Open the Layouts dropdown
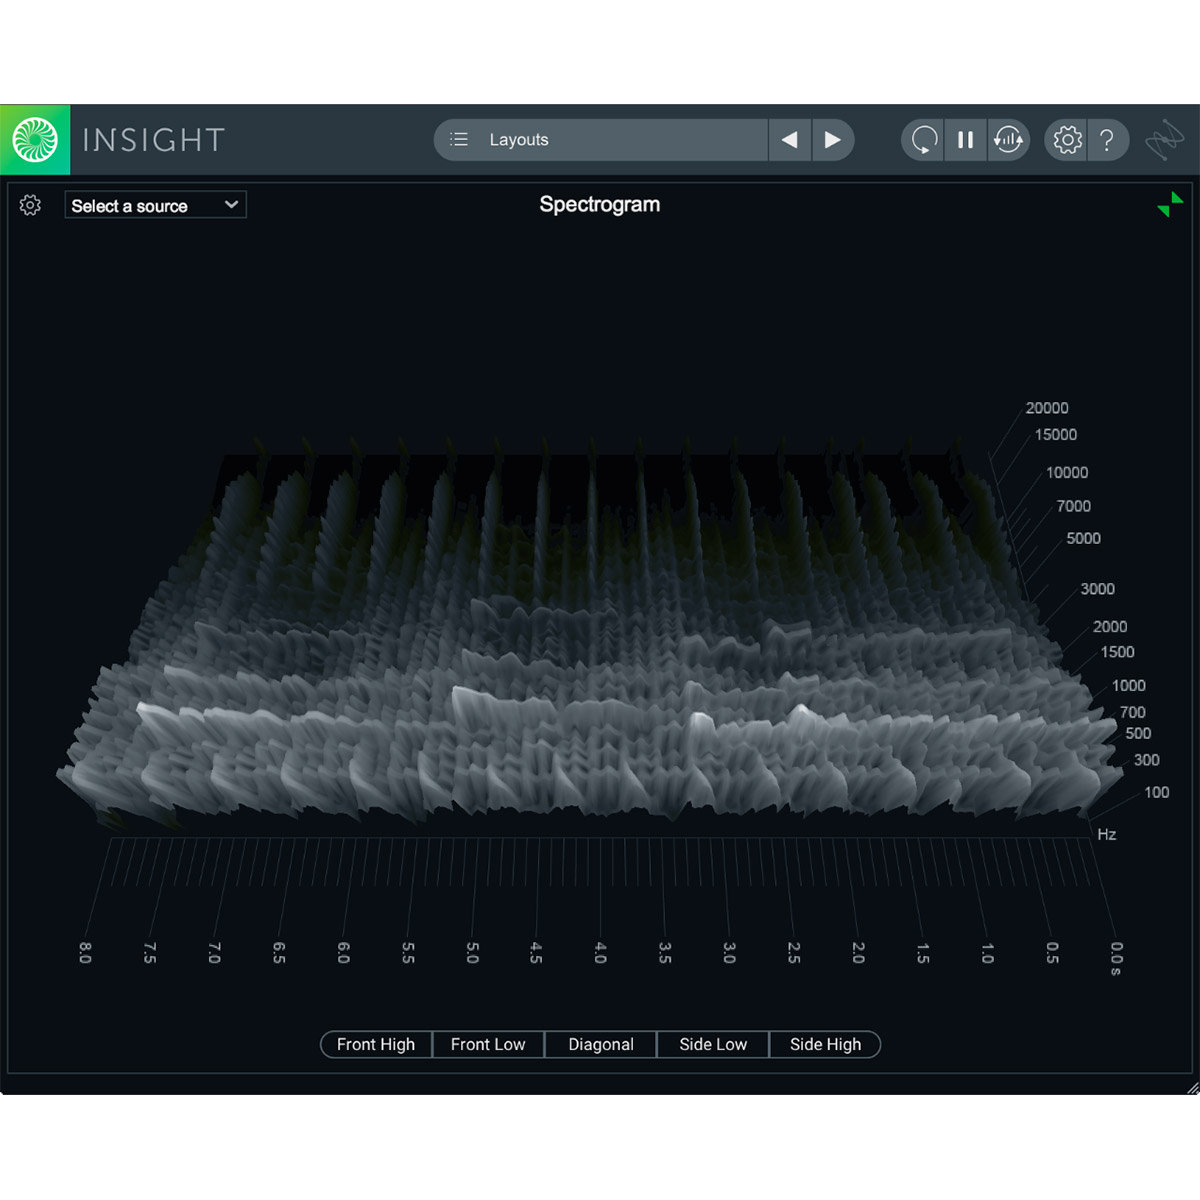Viewport: 1200px width, 1200px height. (600, 139)
